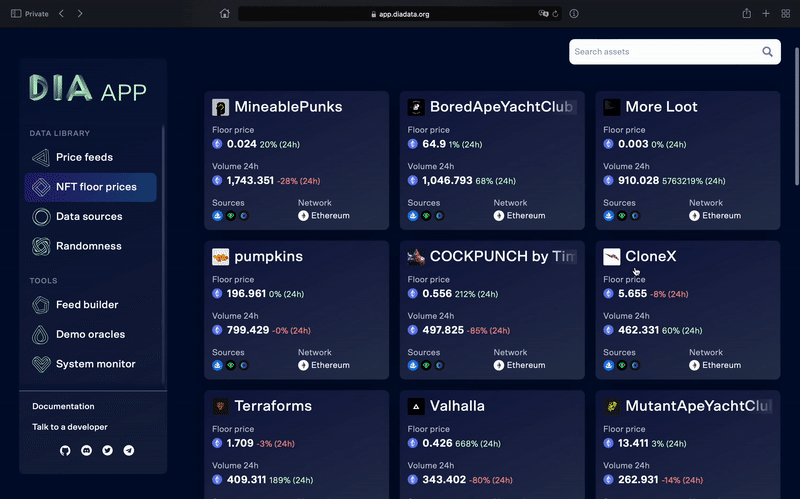The width and height of the screenshot is (800, 499).
Task: Click the translate icon in the address bar
Action: point(543,14)
